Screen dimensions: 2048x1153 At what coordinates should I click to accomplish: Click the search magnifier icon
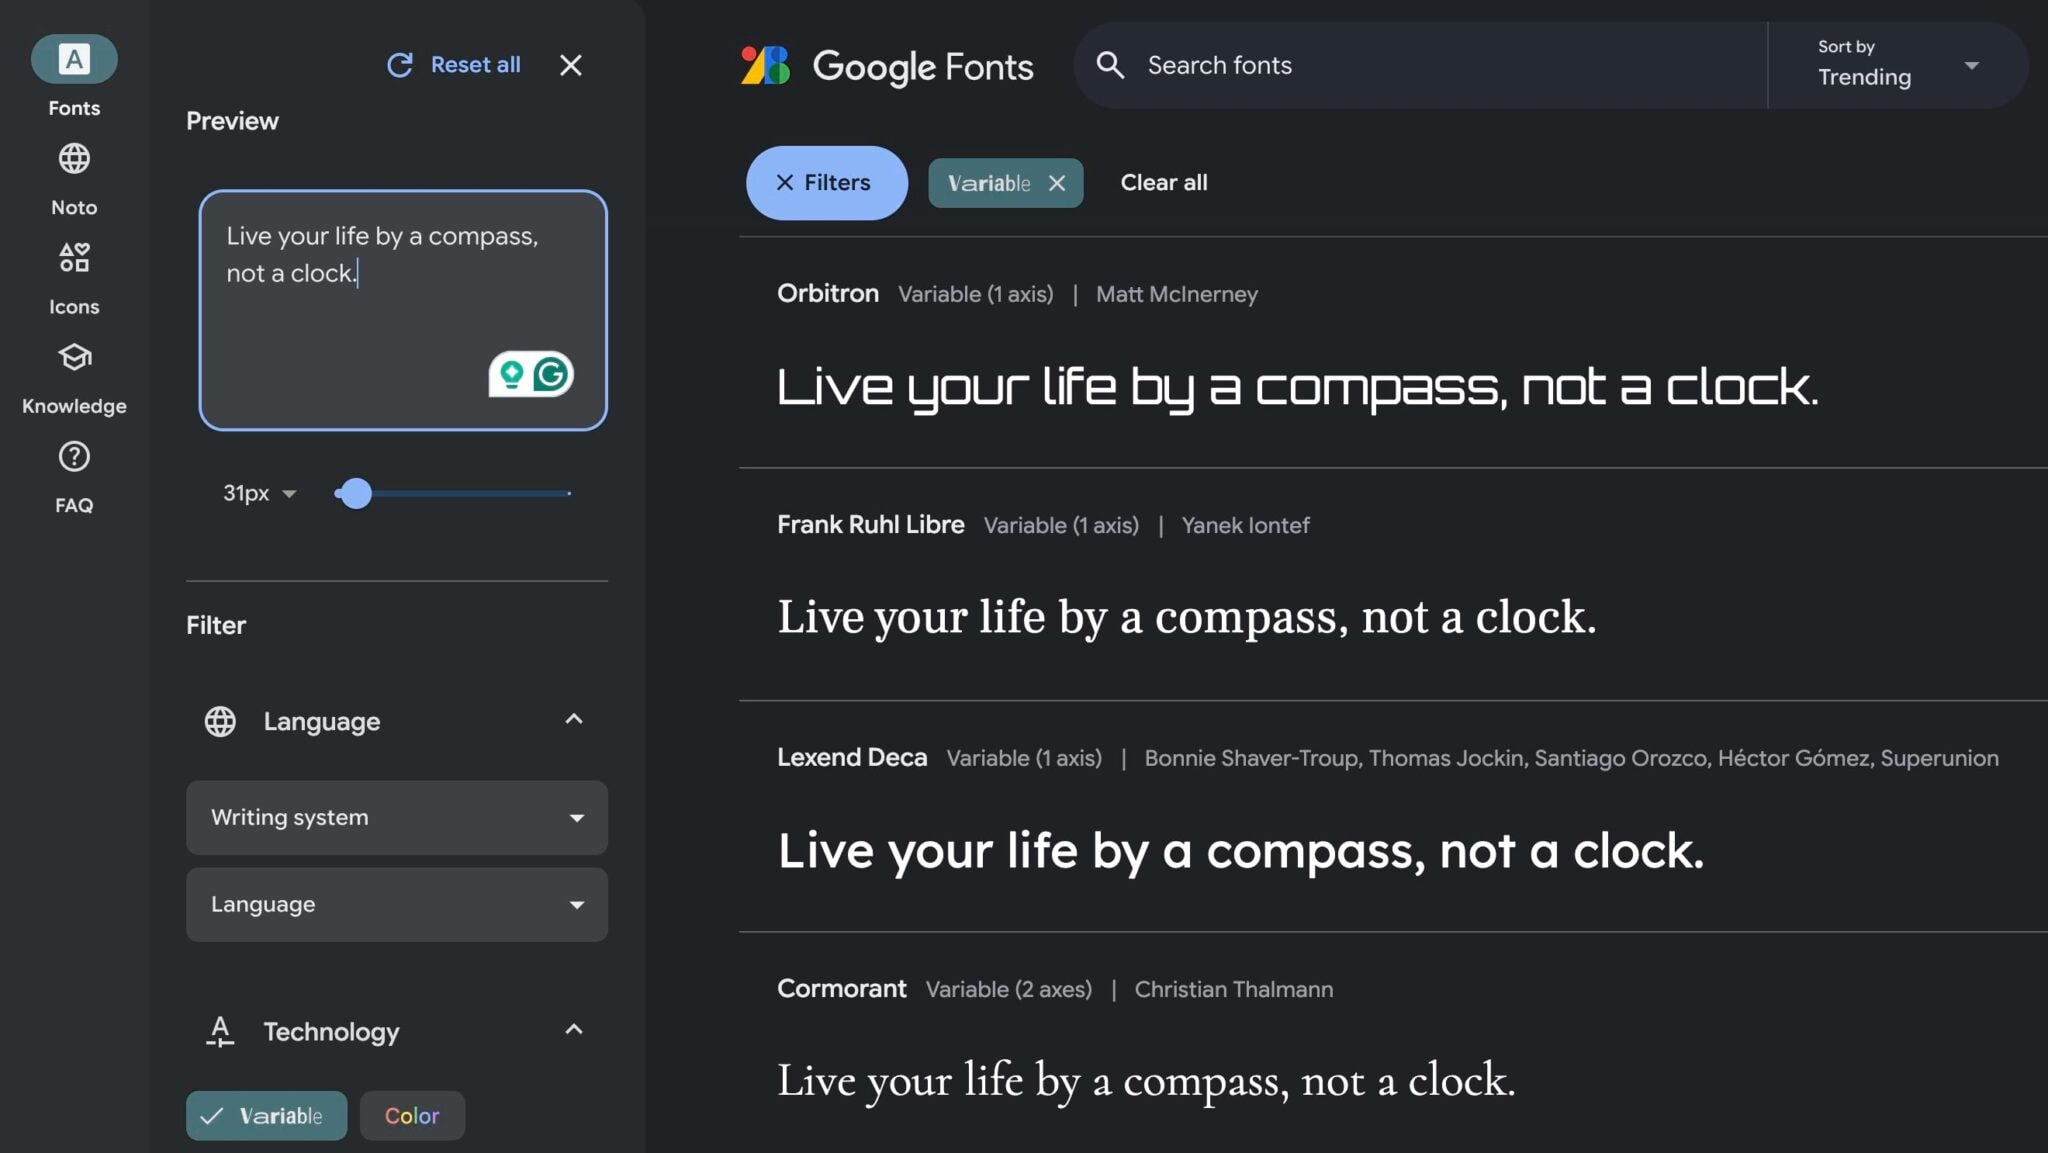pos(1110,65)
